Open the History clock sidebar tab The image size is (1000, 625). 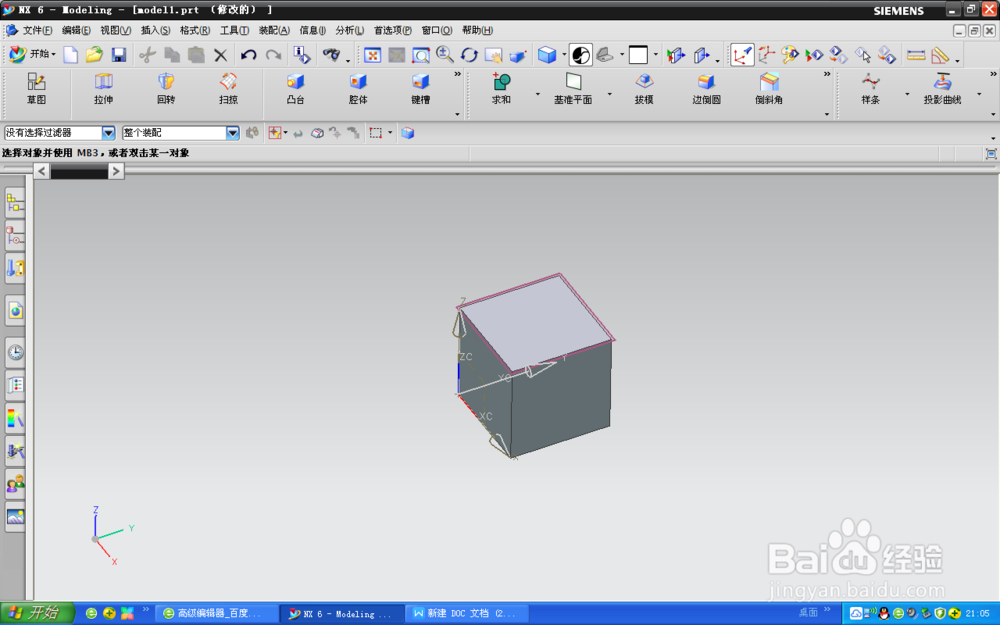pyautogui.click(x=15, y=352)
